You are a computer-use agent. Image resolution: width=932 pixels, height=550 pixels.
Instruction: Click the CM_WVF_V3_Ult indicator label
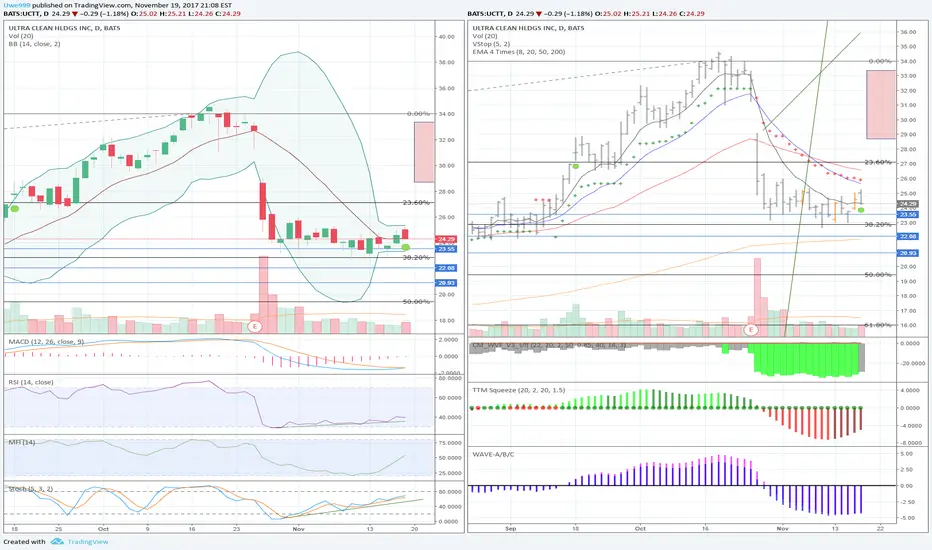pos(549,345)
